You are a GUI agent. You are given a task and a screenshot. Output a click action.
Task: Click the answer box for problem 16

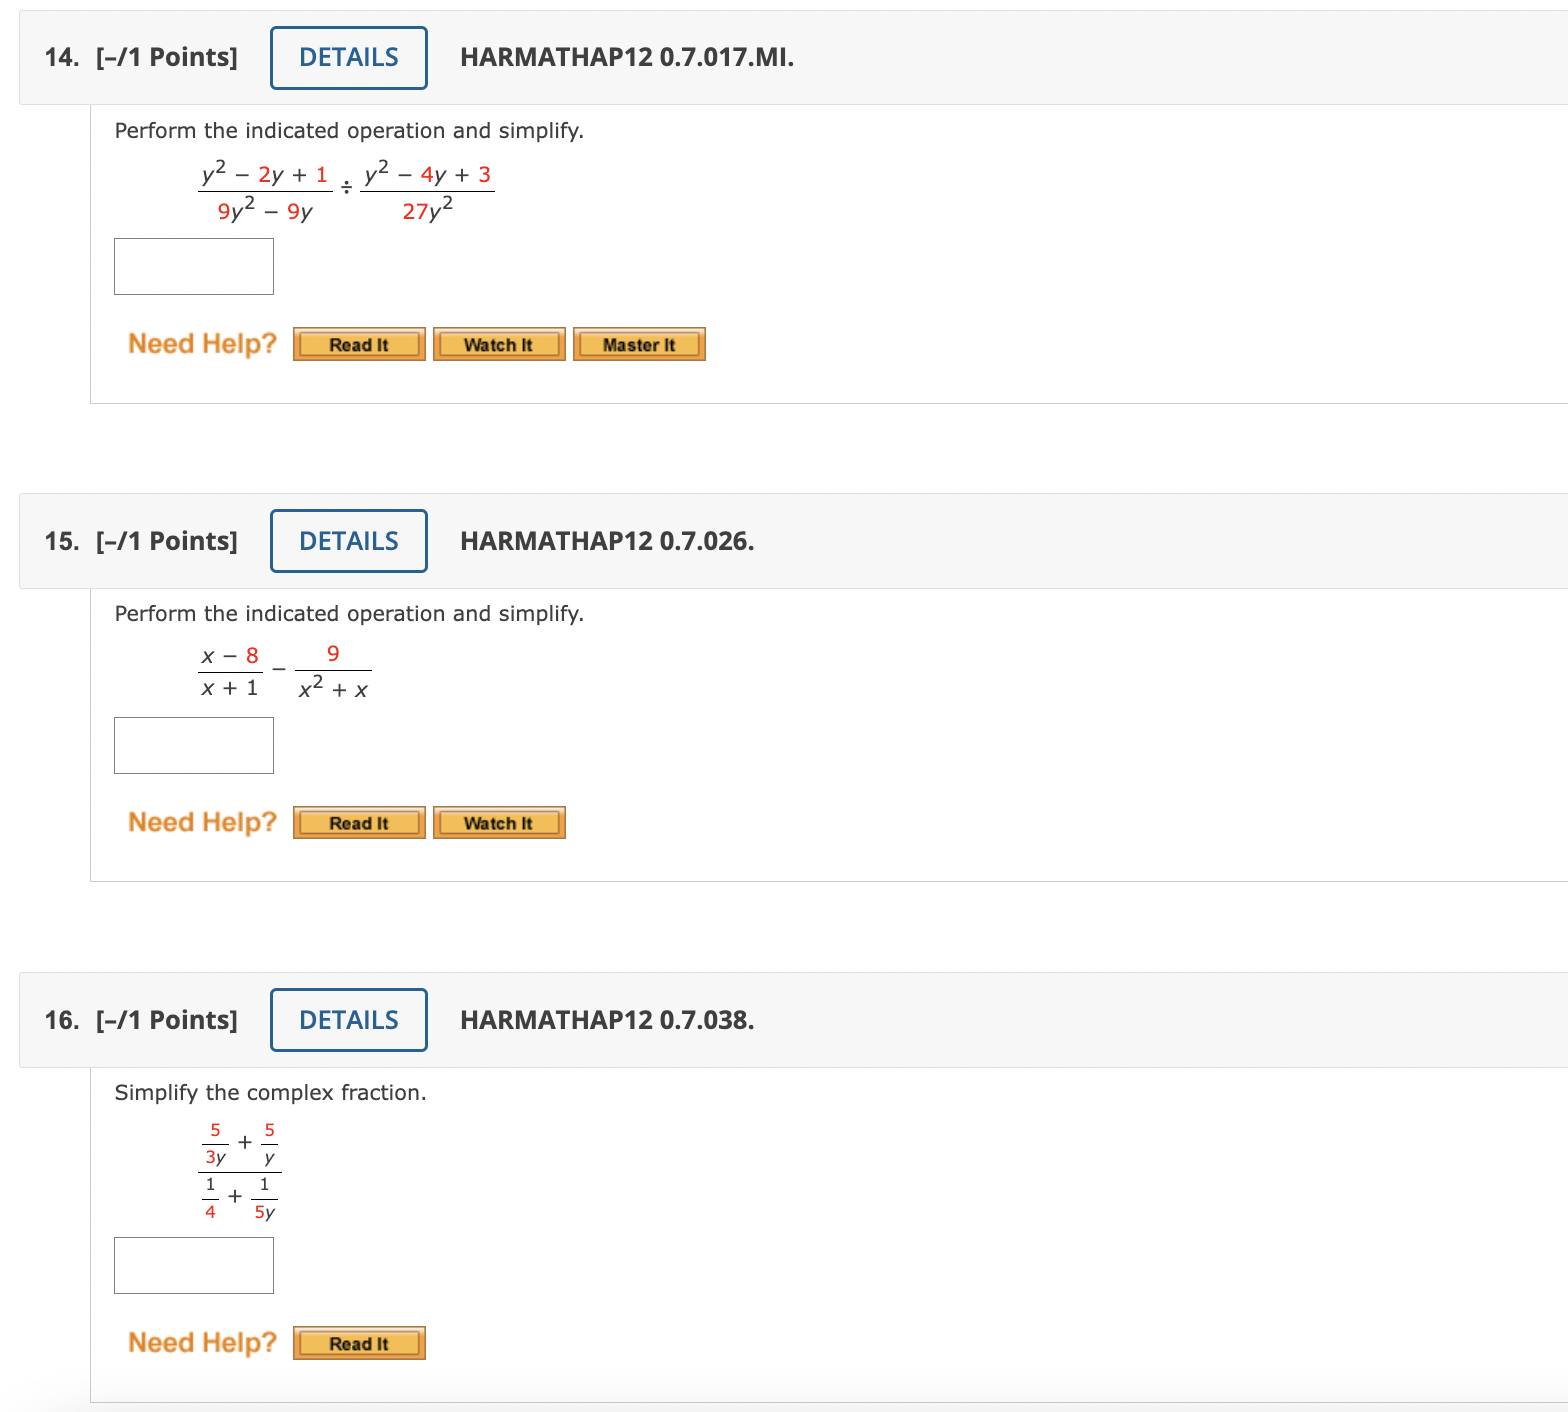(x=193, y=1265)
